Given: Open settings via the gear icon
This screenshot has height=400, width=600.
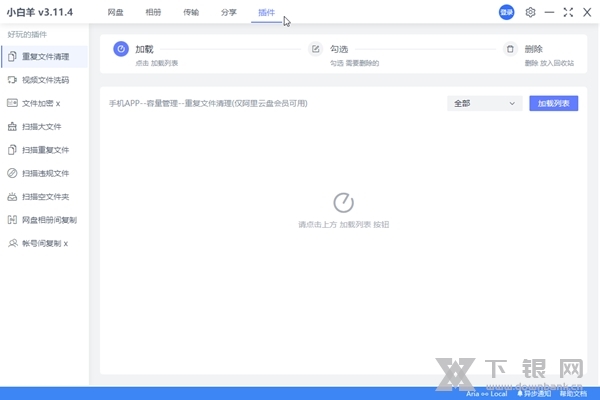Looking at the screenshot, I should coord(530,12).
